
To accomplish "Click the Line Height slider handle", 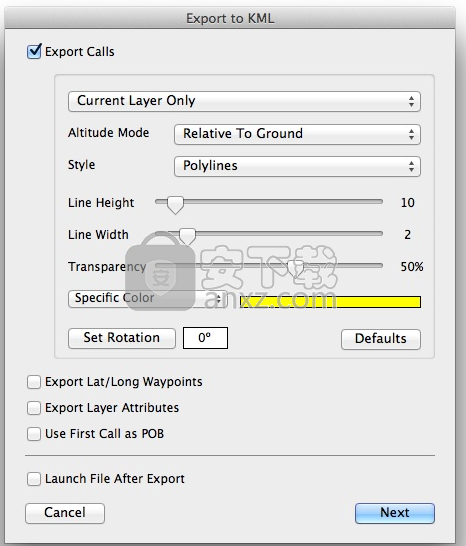I will [175, 204].
